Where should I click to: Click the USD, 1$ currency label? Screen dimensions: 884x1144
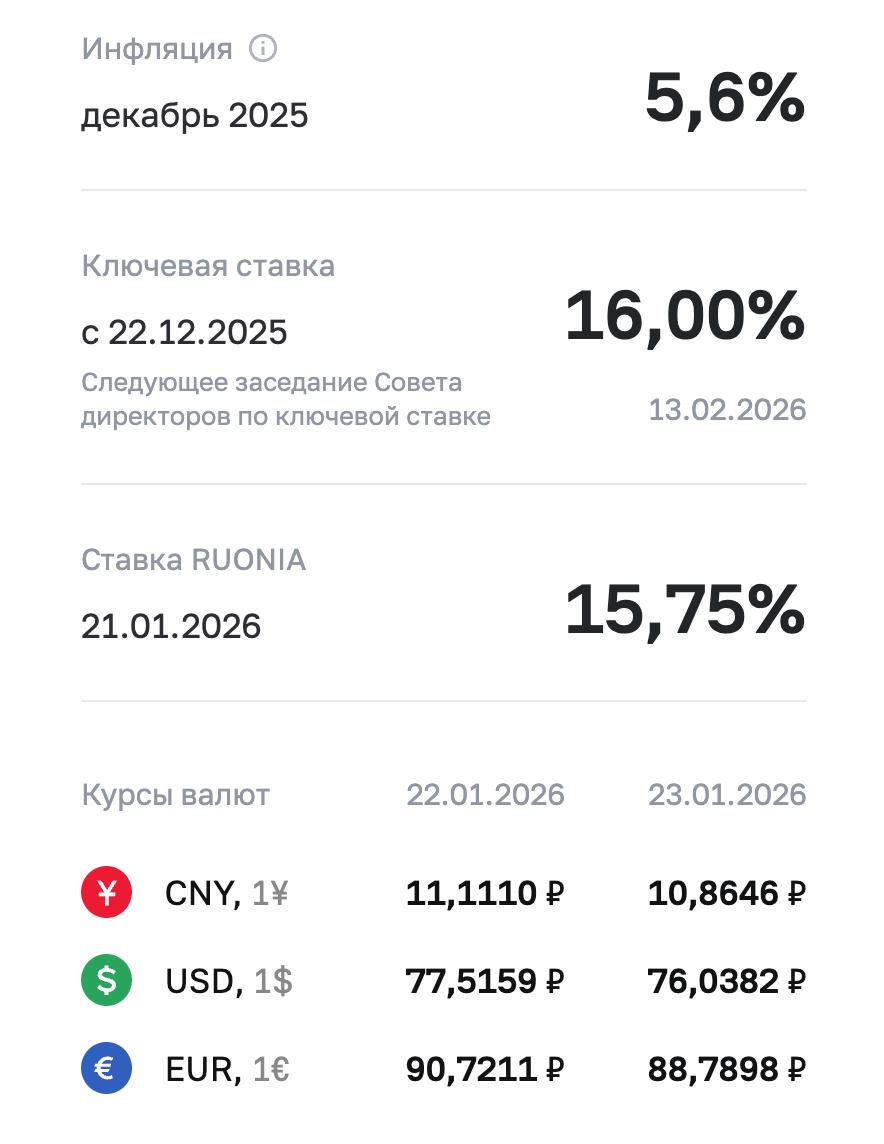click(229, 981)
